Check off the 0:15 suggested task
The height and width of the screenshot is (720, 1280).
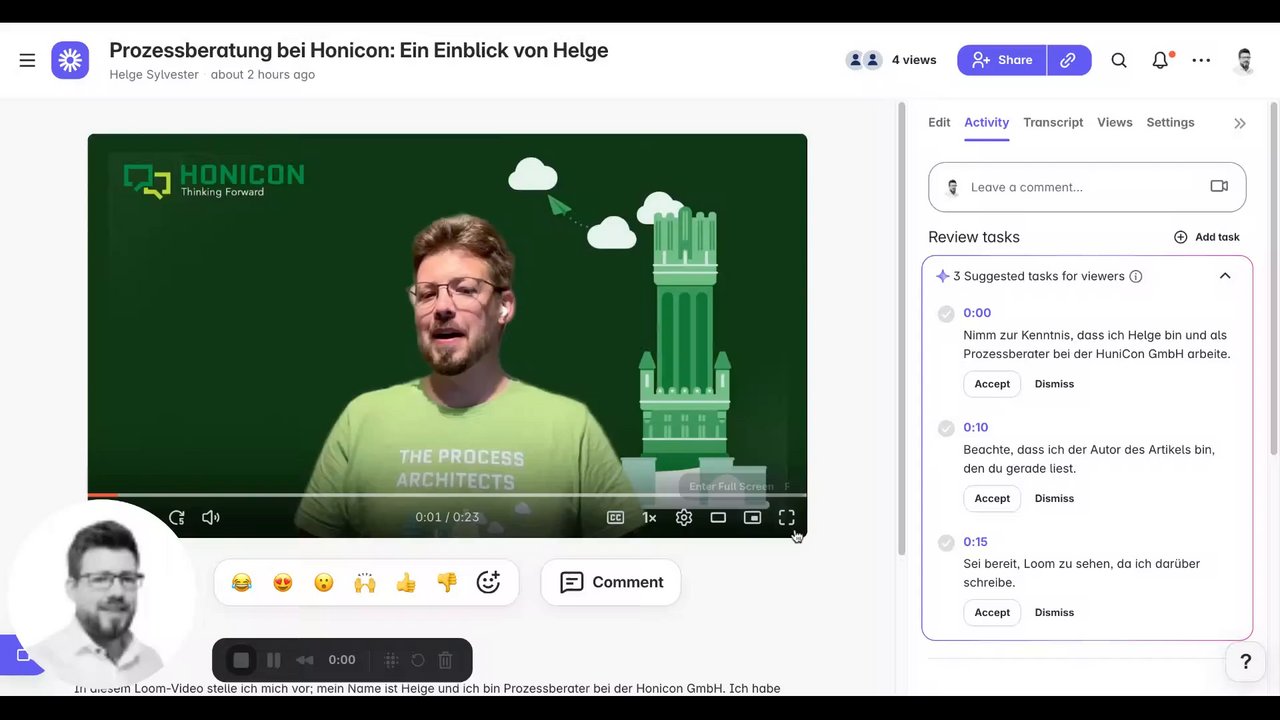946,542
